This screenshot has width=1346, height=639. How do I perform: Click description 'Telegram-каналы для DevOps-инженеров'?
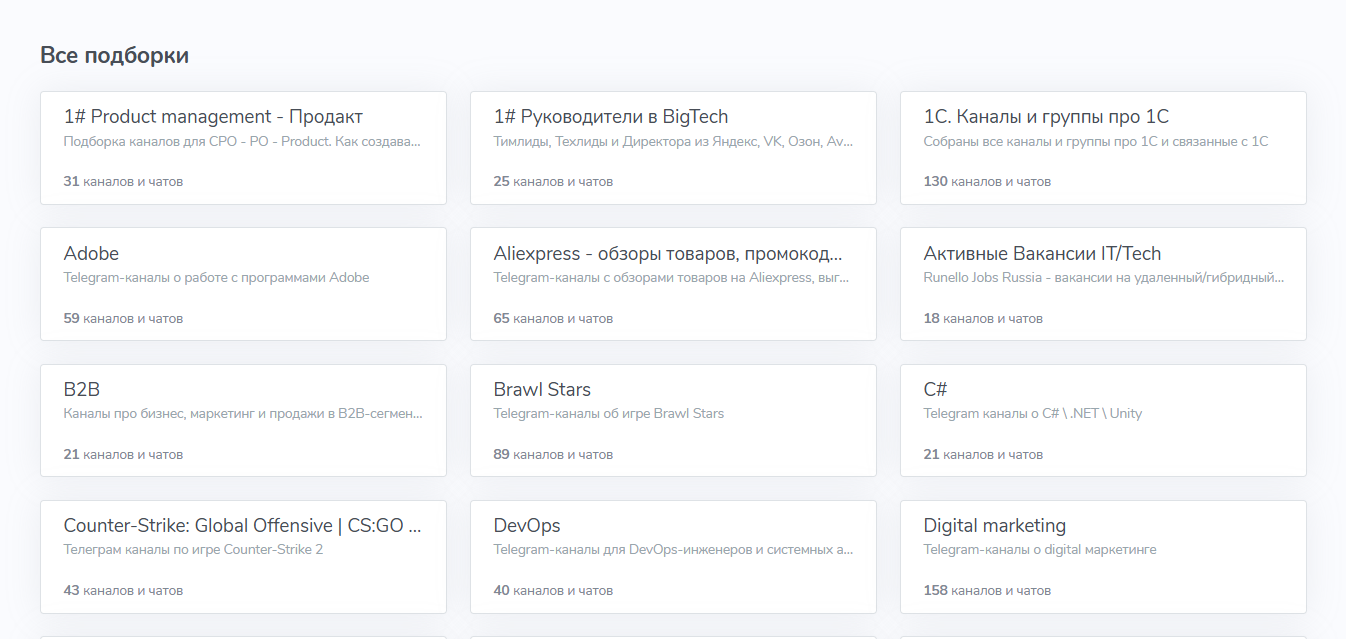coord(673,549)
